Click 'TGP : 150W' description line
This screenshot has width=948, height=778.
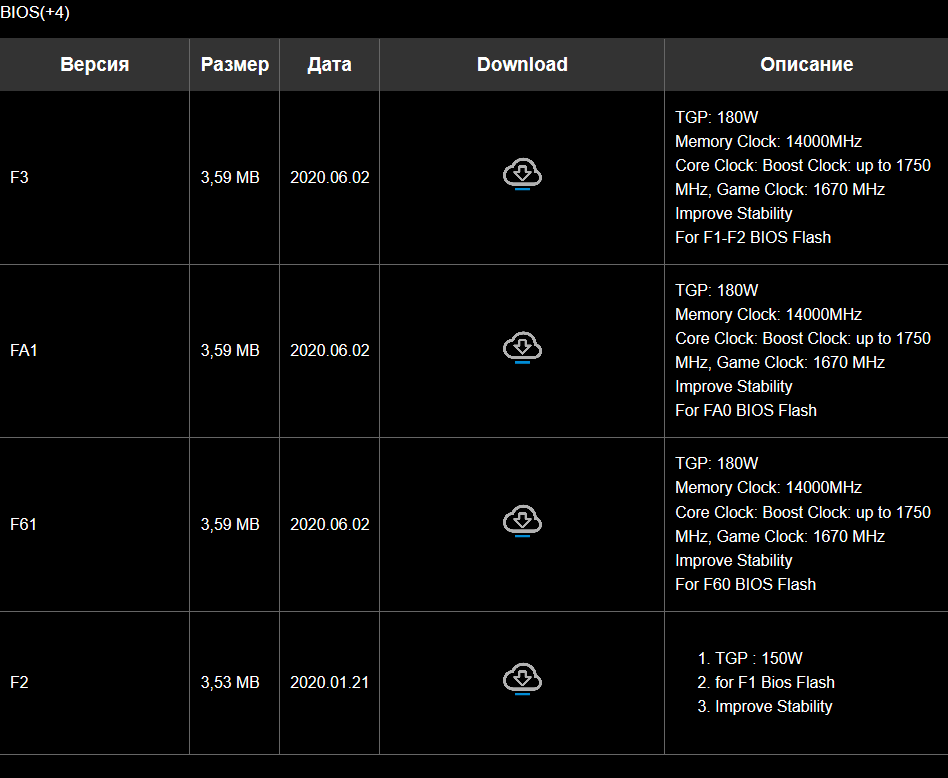[x=759, y=658]
